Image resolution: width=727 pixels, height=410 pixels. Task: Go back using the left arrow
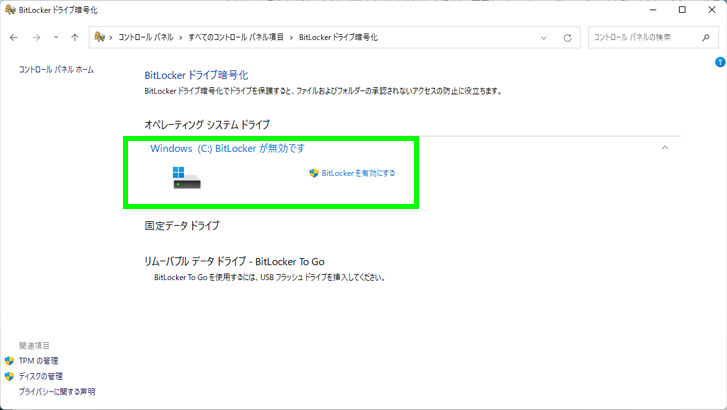pos(14,38)
